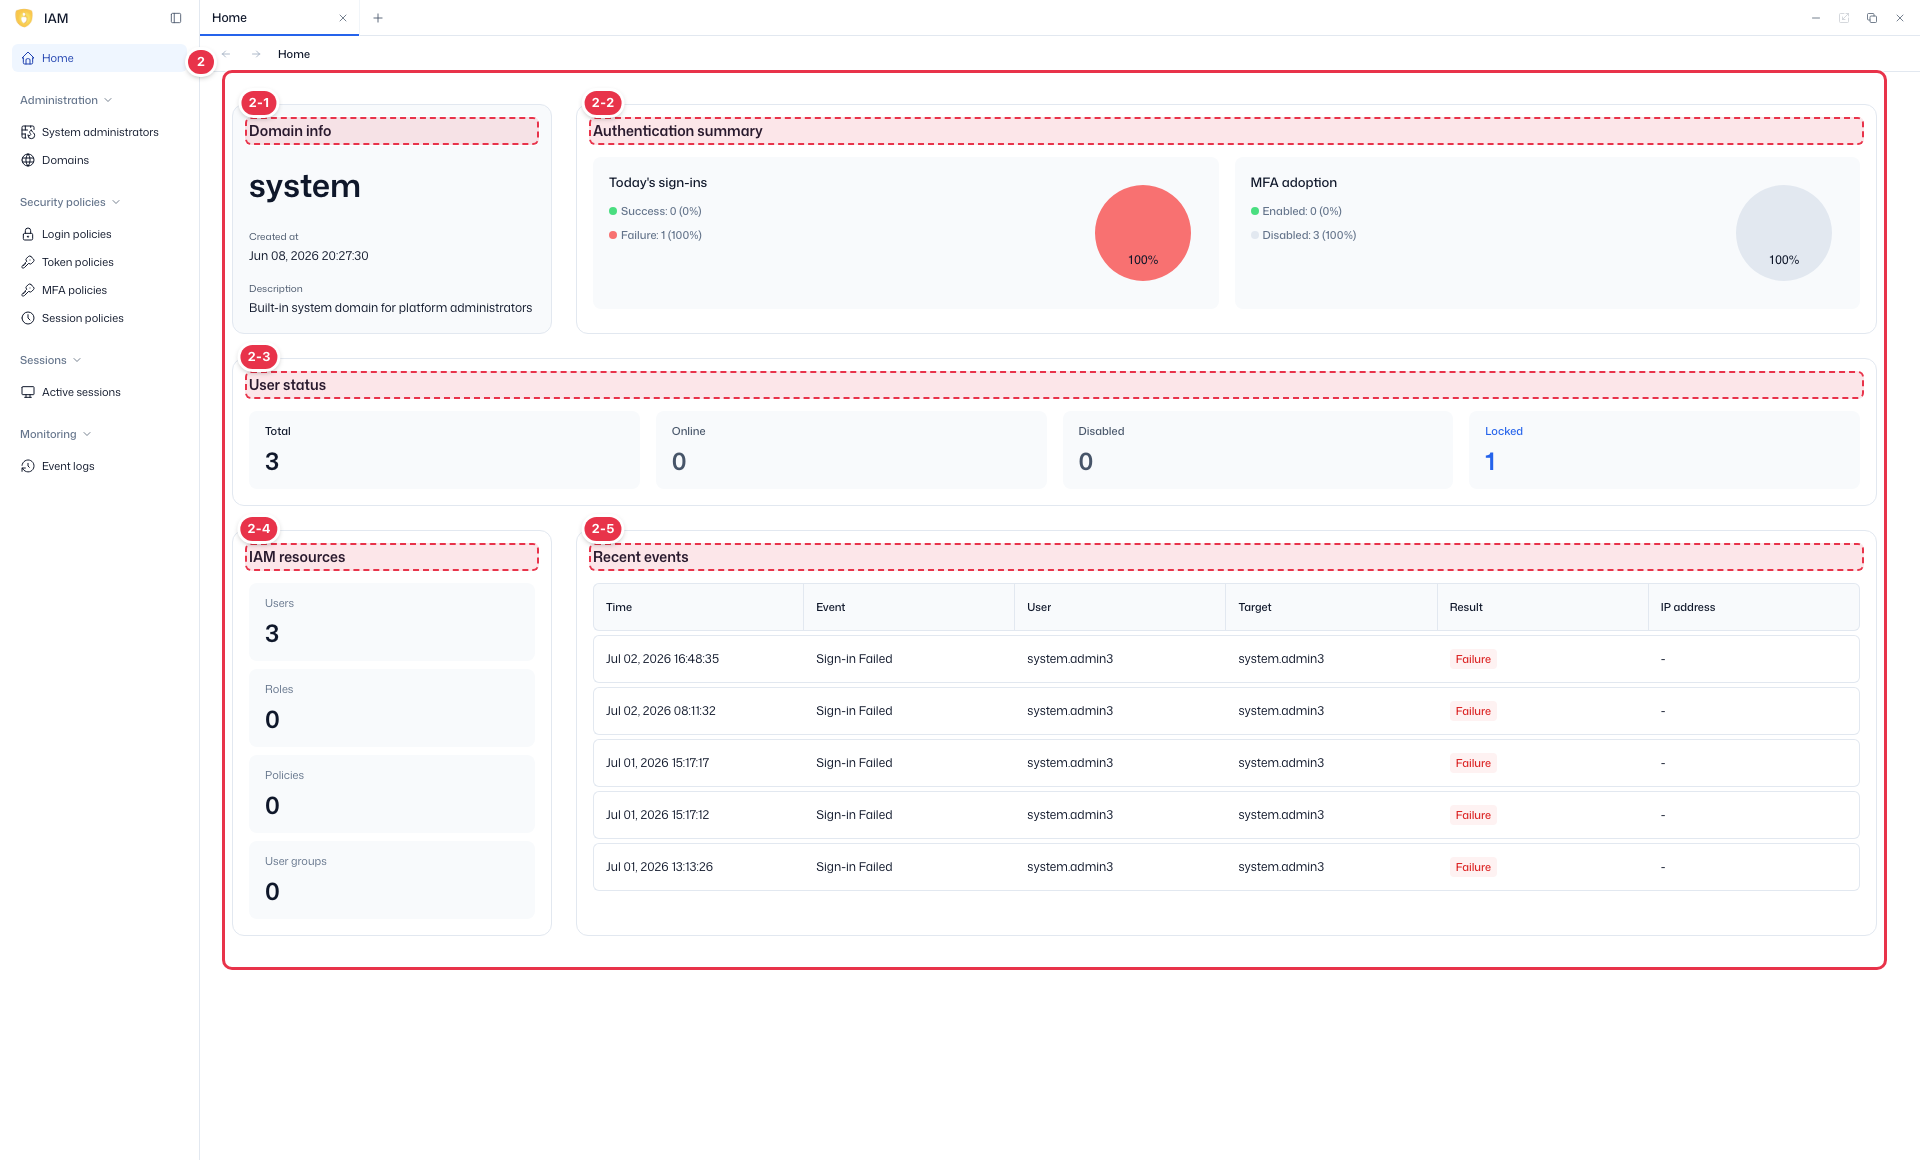Collapse the Sessions section
1920x1160 pixels.
pos(51,360)
